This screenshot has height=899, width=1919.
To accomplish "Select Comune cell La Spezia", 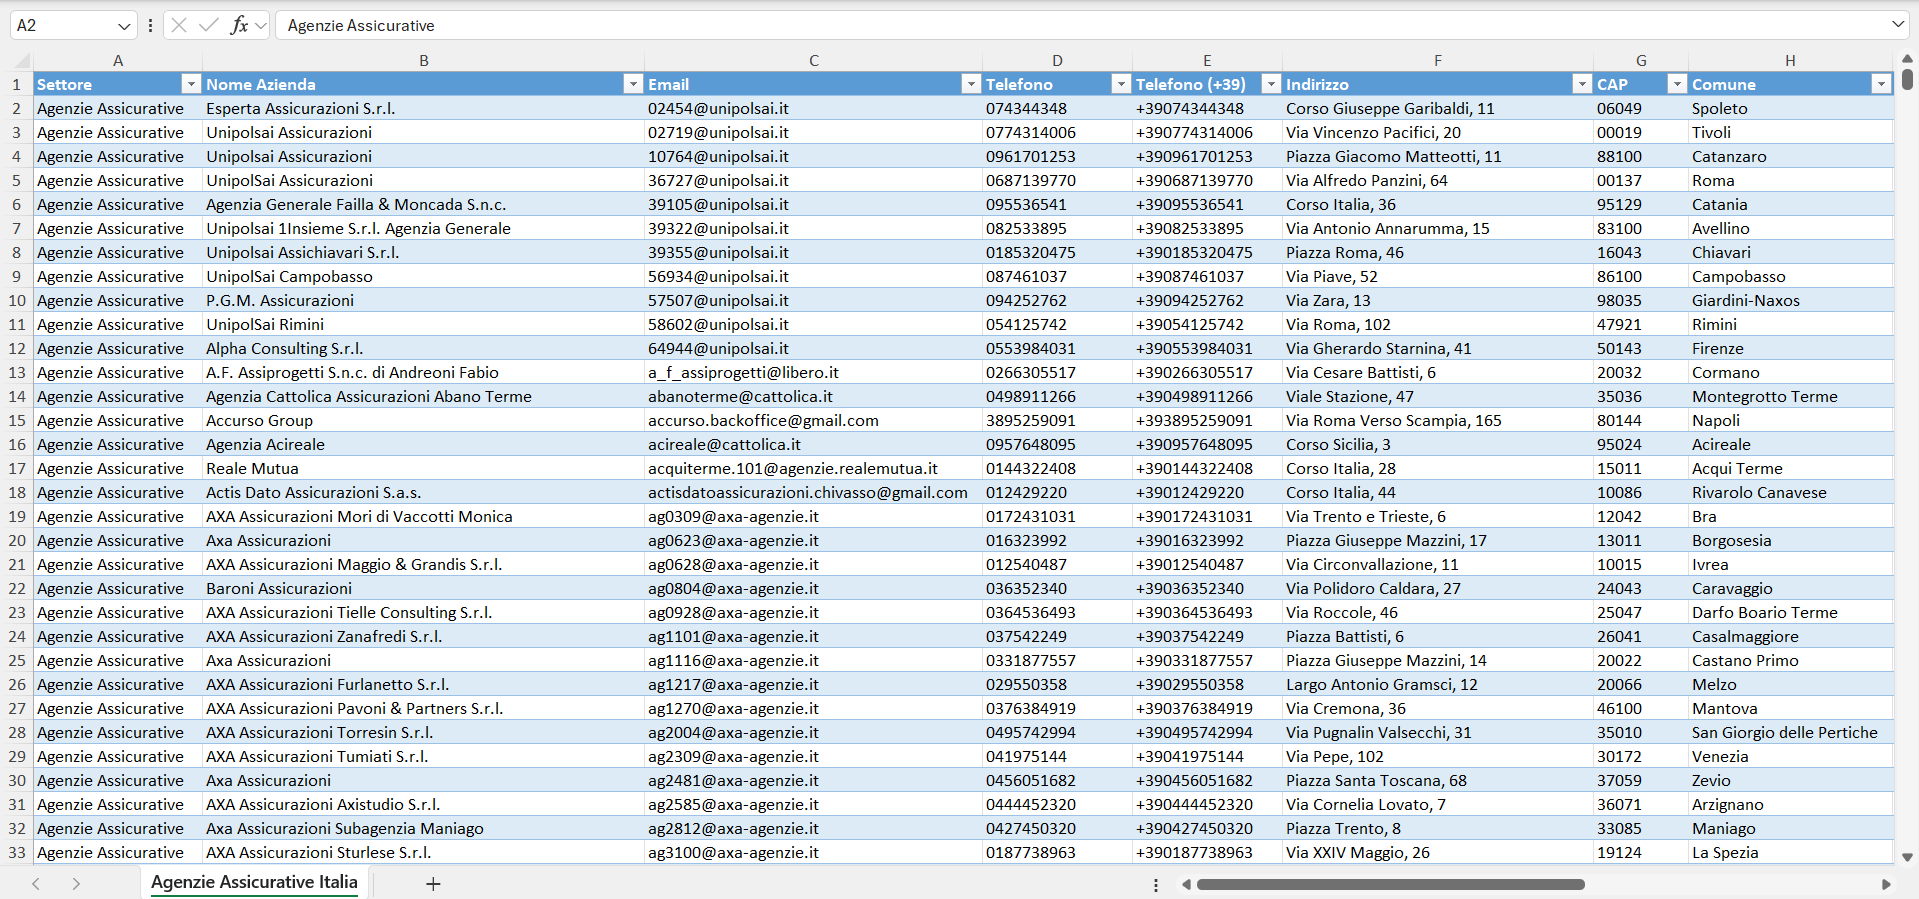I will tap(1791, 852).
